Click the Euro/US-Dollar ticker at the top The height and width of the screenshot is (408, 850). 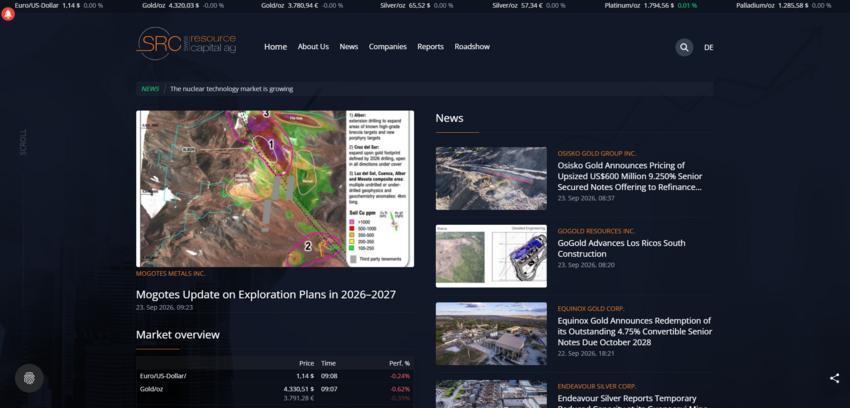[59, 5]
